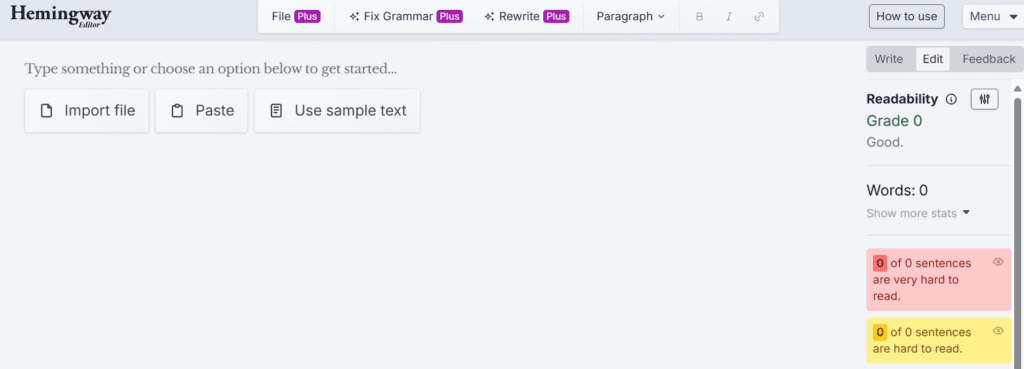Click the Rewrite Plus option
The width and height of the screenshot is (1024, 369).
pos(526,16)
